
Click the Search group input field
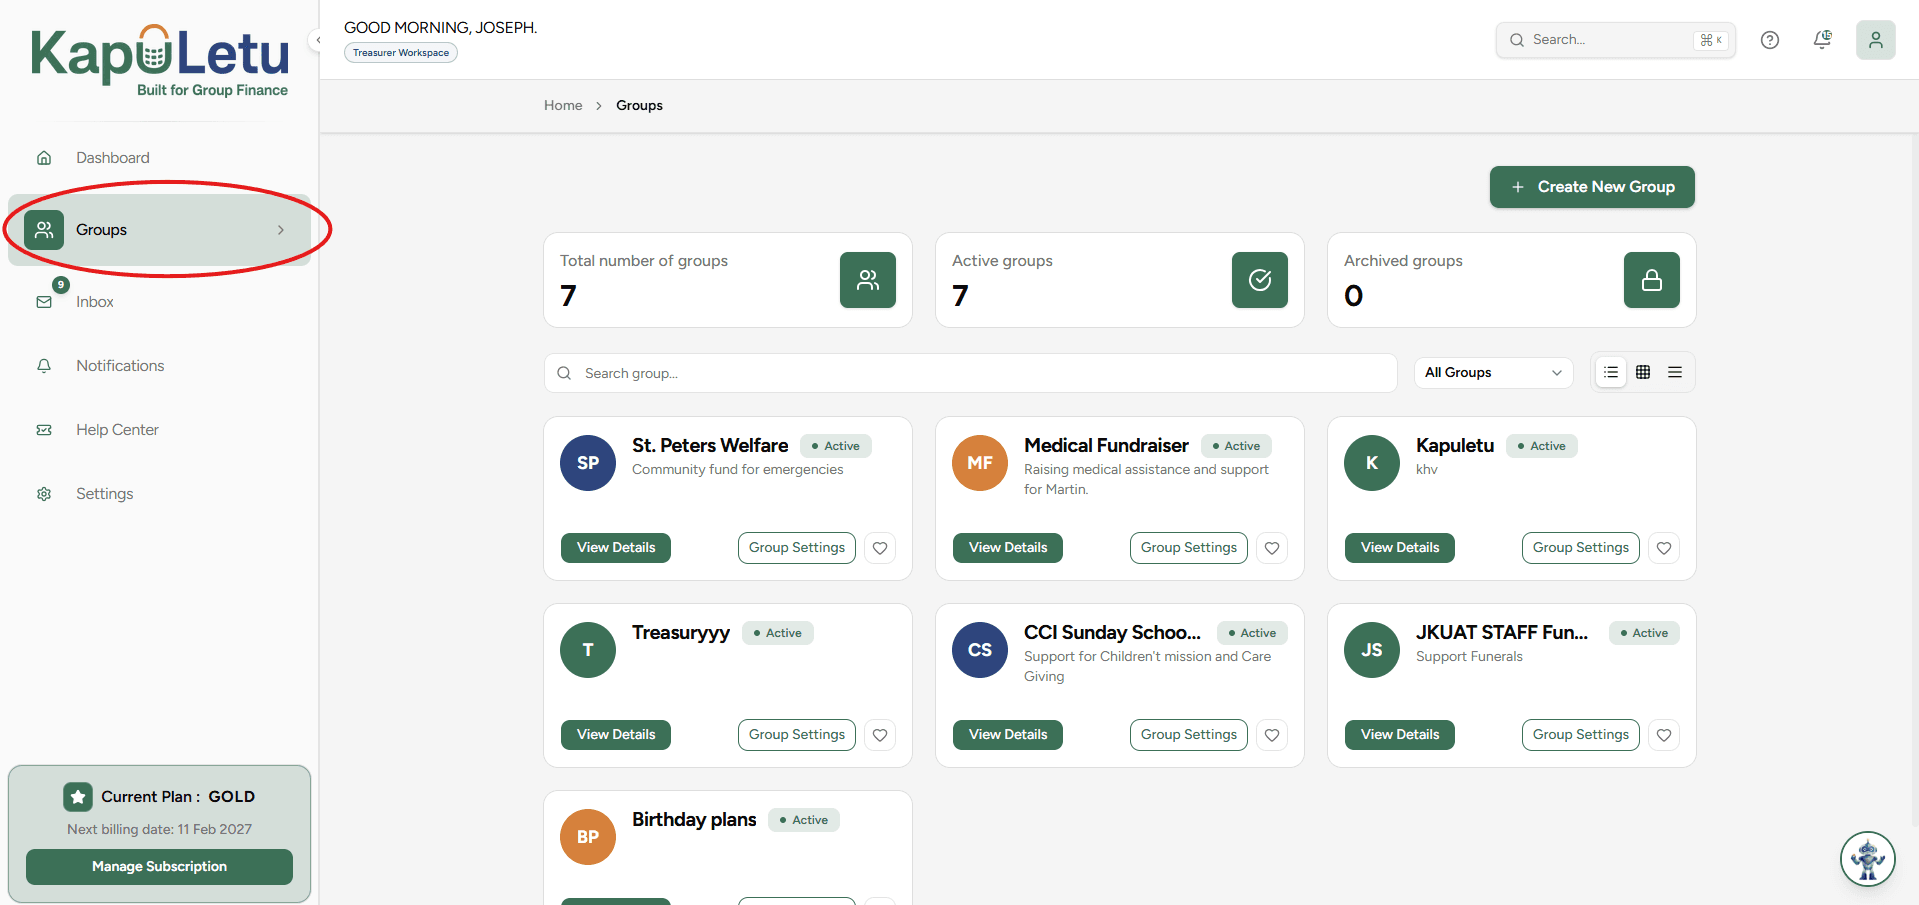[970, 373]
